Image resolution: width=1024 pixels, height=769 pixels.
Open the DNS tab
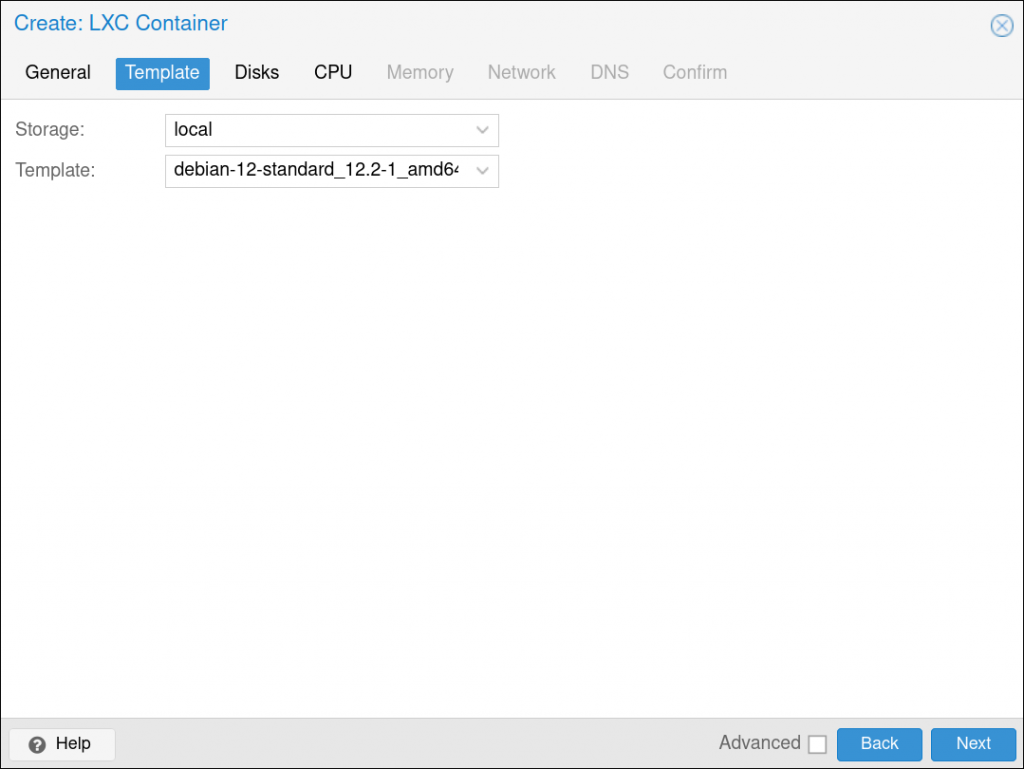[x=609, y=73]
